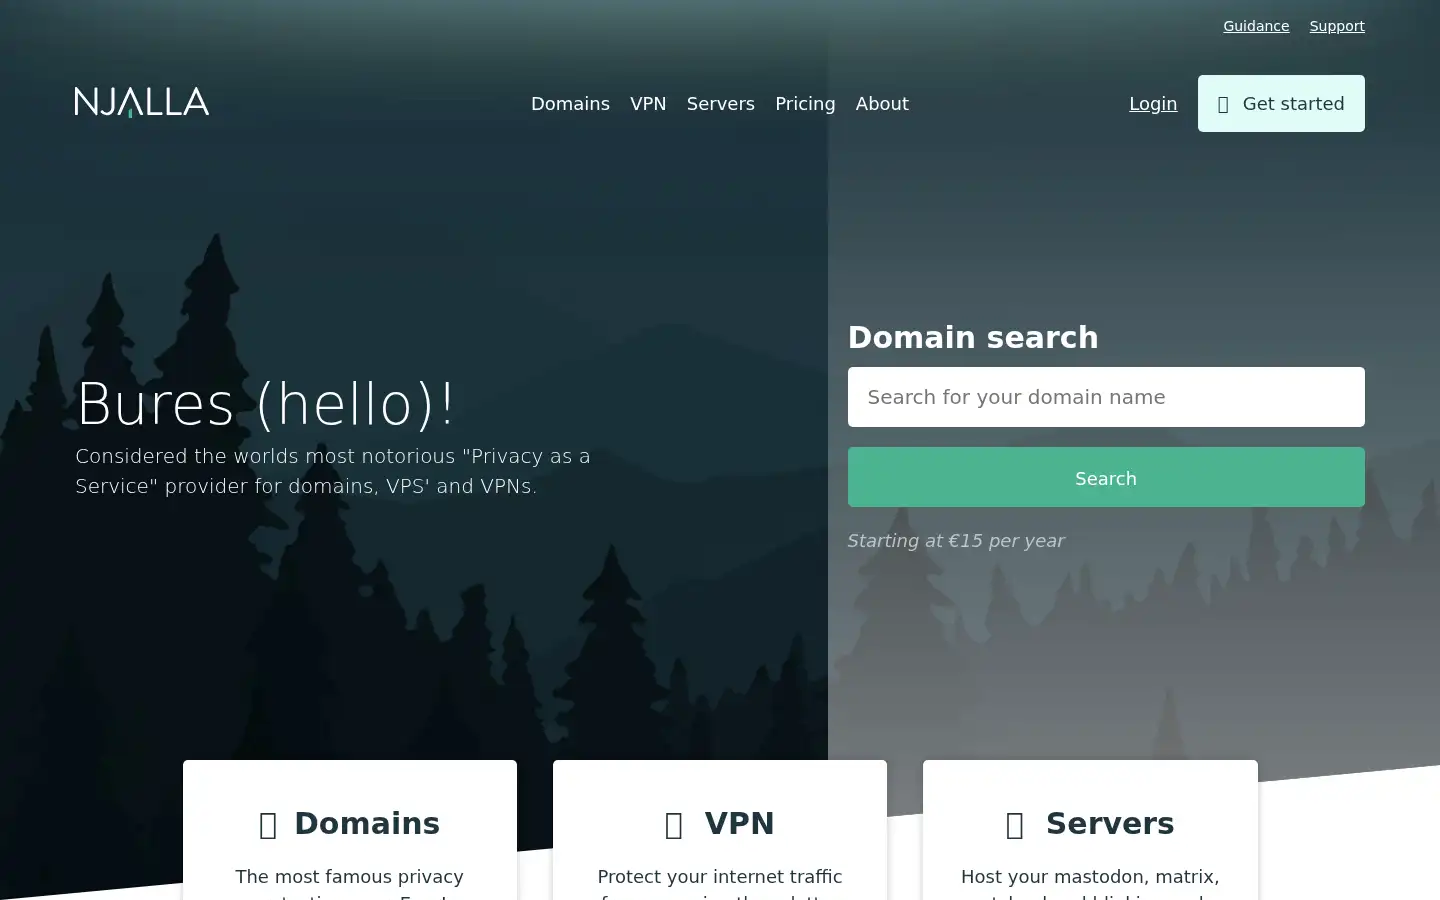Click the green Search button

[x=1106, y=477]
